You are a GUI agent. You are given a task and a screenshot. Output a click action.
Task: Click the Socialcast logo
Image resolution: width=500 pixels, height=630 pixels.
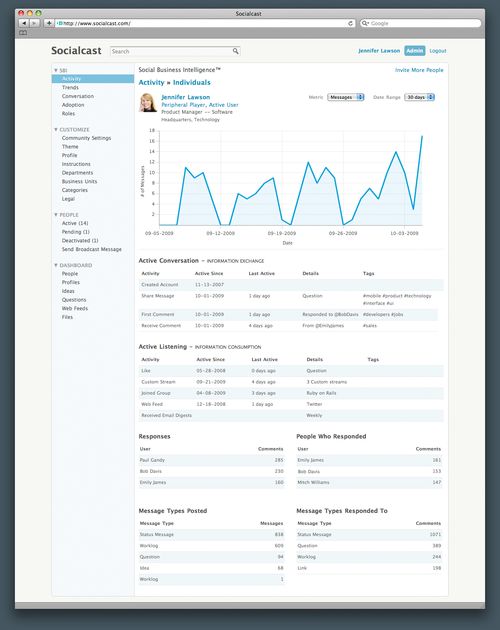point(76,51)
